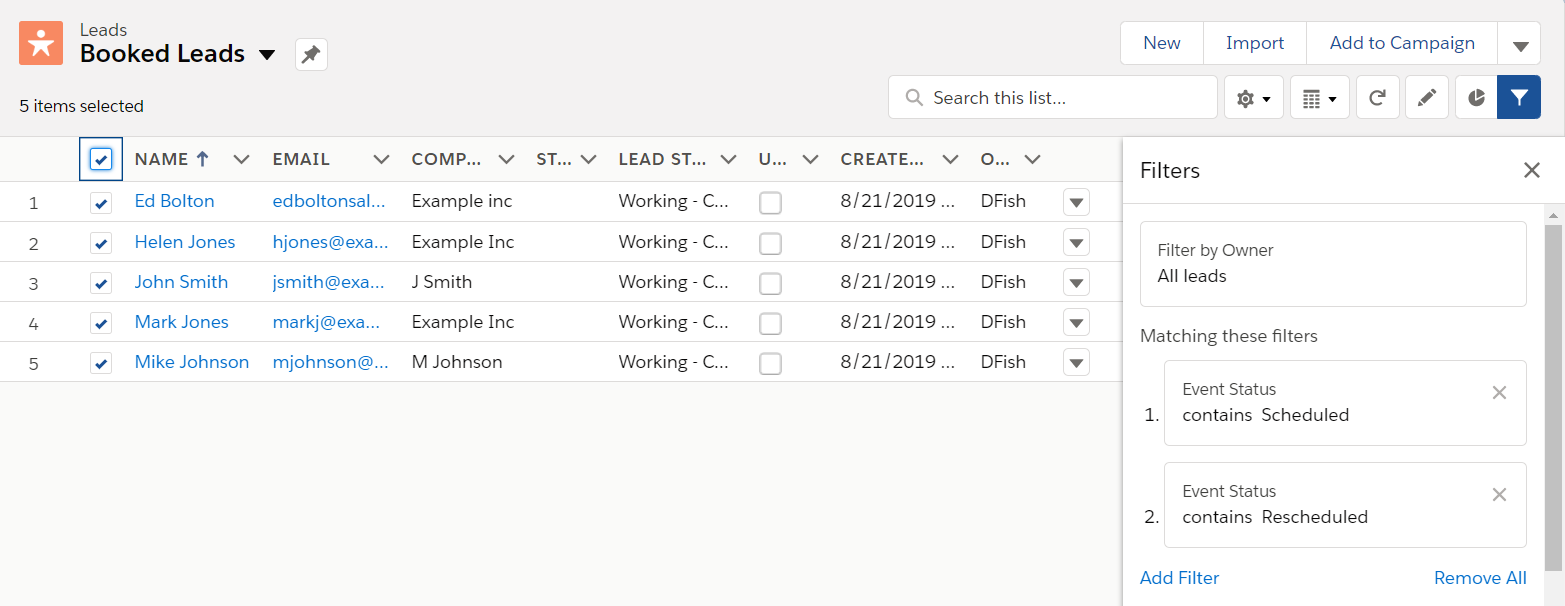1565x606 pixels.
Task: Open list view controls gear menu
Action: [x=1253, y=98]
